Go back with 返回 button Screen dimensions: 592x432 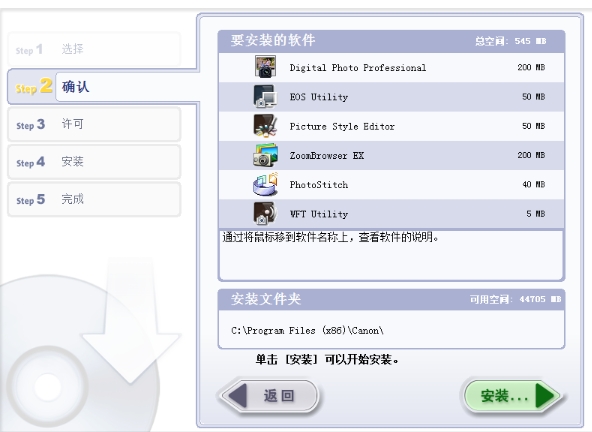[x=269, y=396]
